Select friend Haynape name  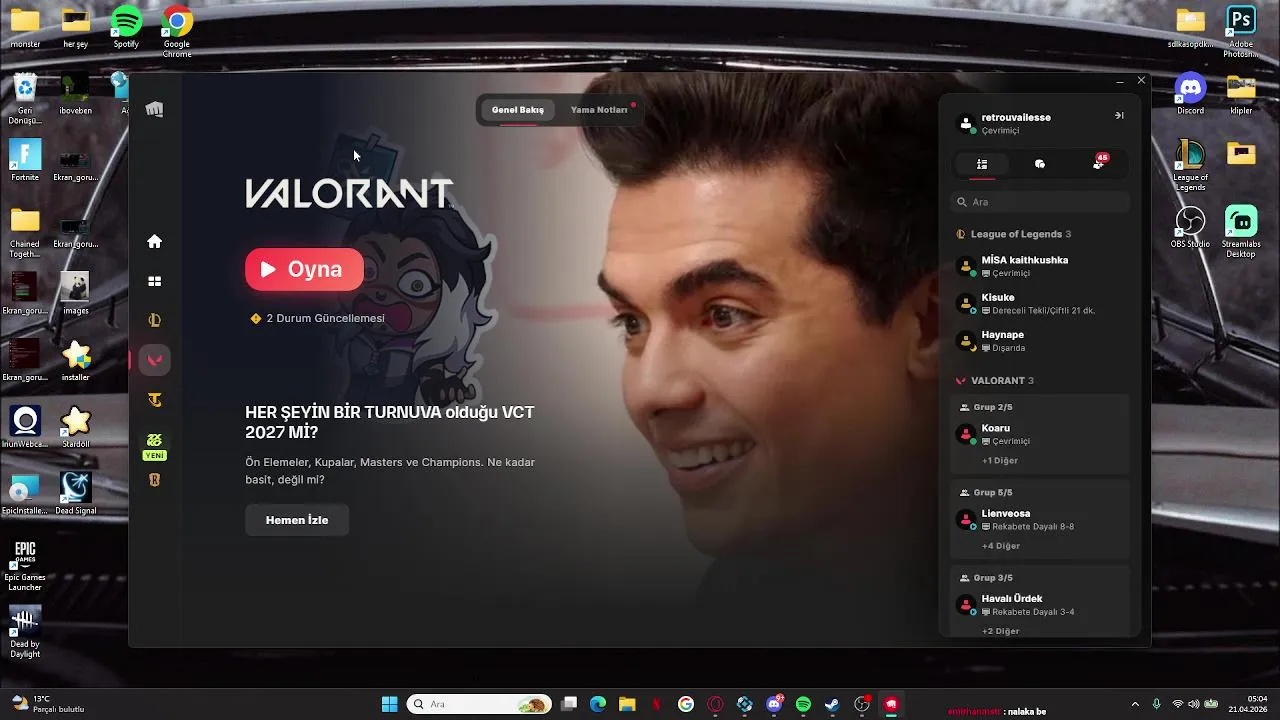(1003, 335)
